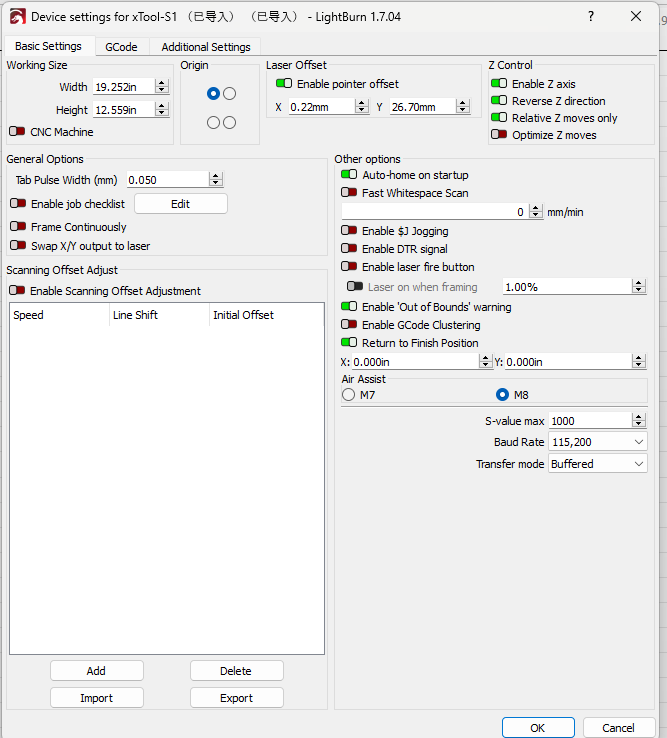
Task: Open the Additional Settings tab
Action: [x=206, y=47]
